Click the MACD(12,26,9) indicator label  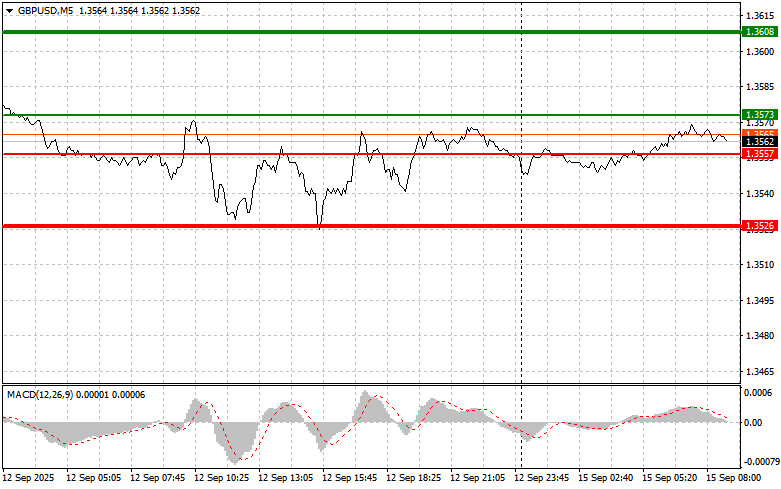tap(44, 394)
